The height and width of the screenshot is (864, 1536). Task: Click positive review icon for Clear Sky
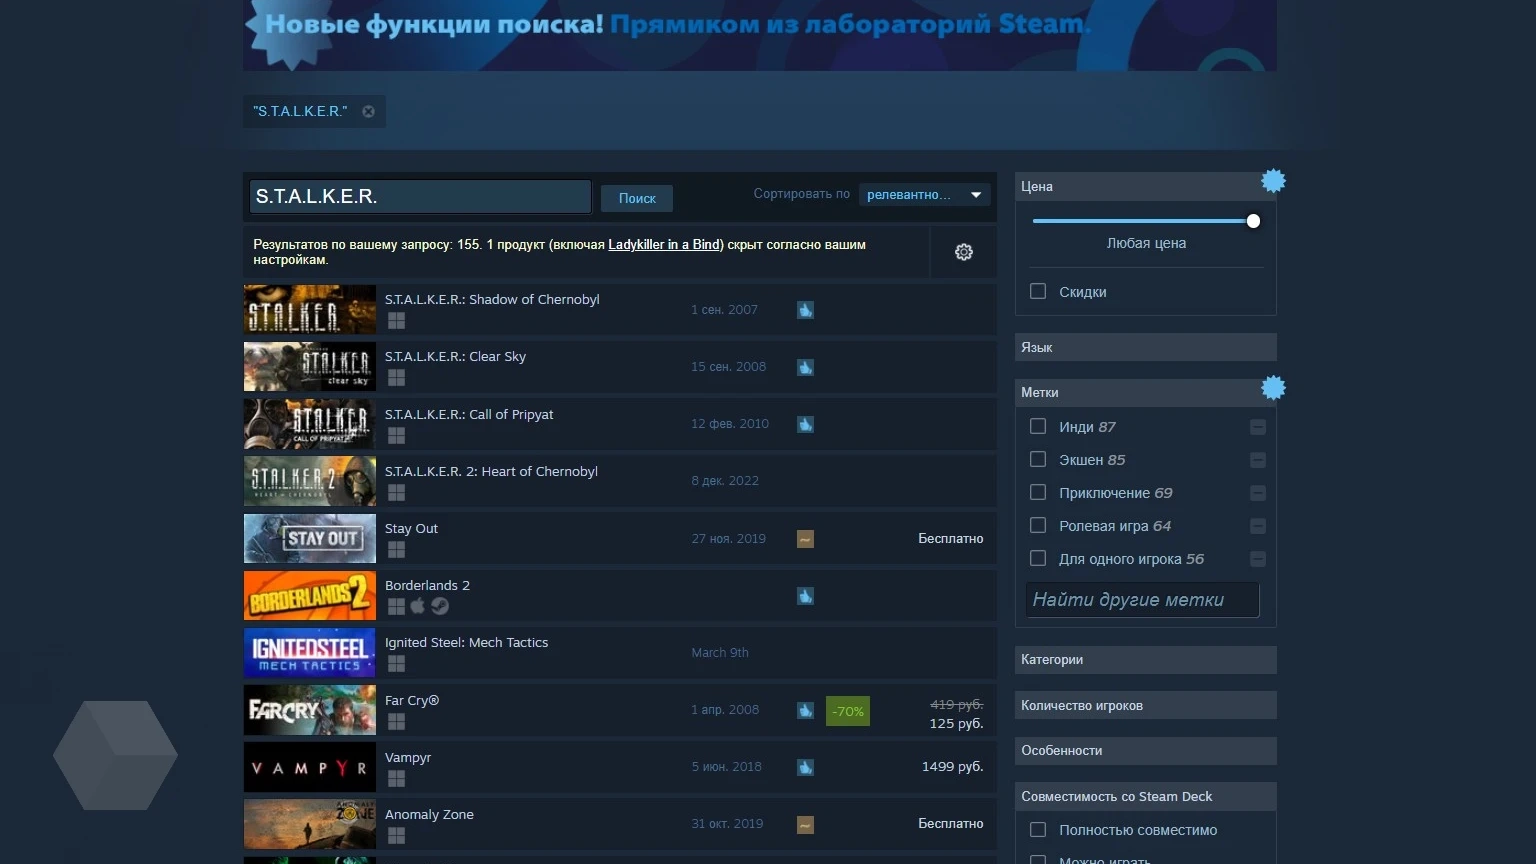(805, 367)
